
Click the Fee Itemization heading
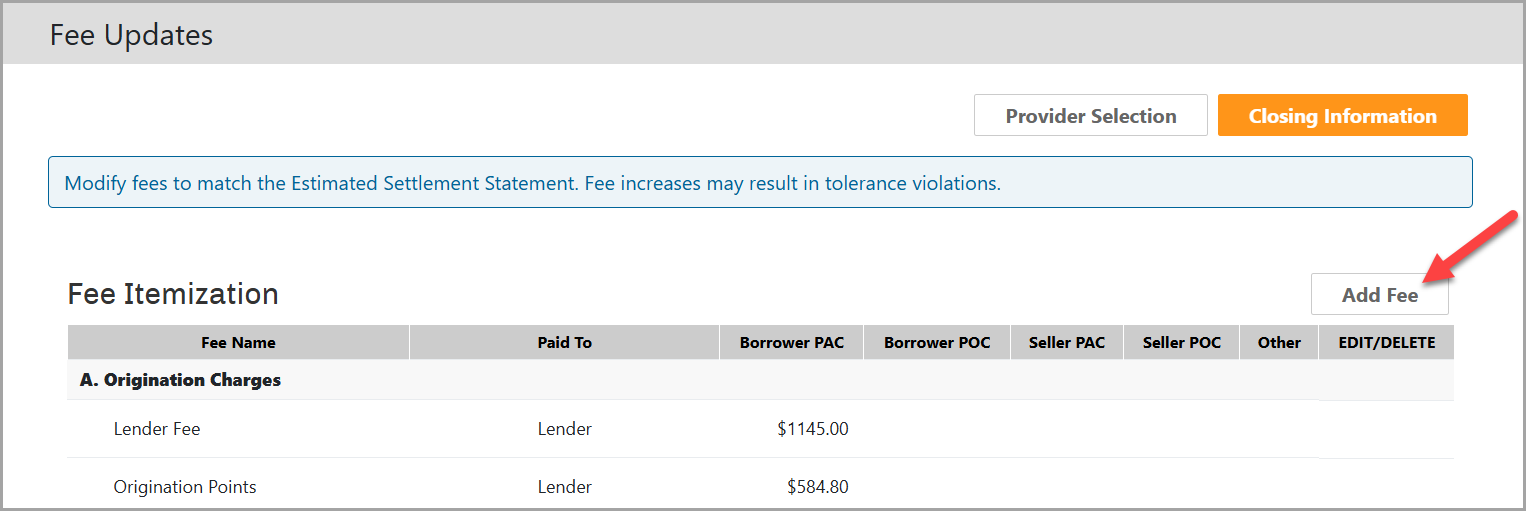click(x=173, y=294)
